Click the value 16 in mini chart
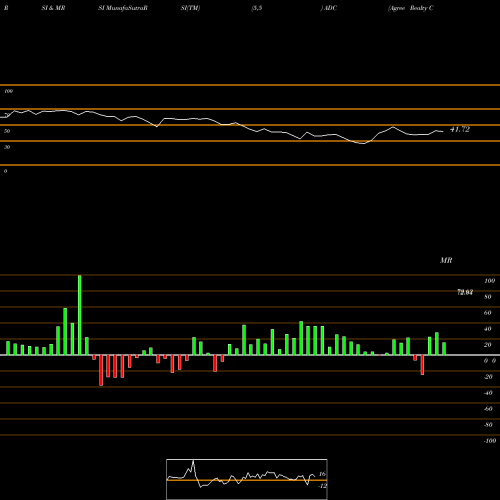 point(322,474)
